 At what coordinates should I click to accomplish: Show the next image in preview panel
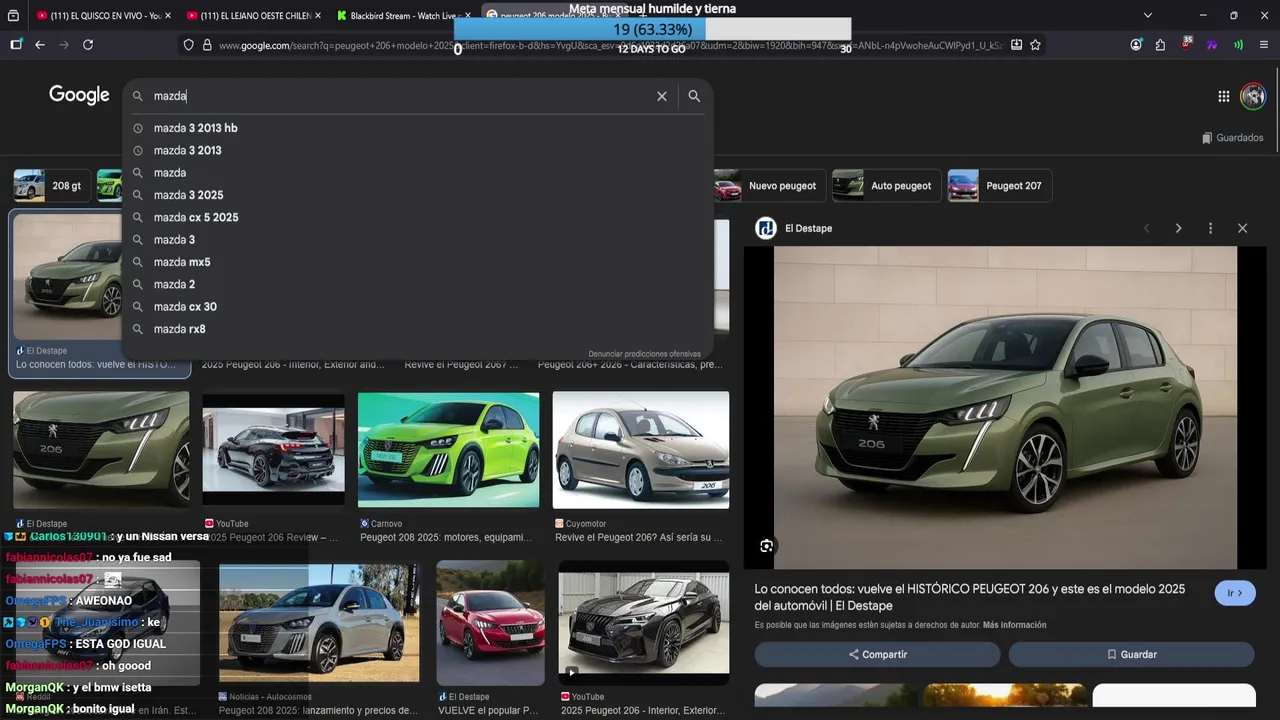pos(1178,228)
